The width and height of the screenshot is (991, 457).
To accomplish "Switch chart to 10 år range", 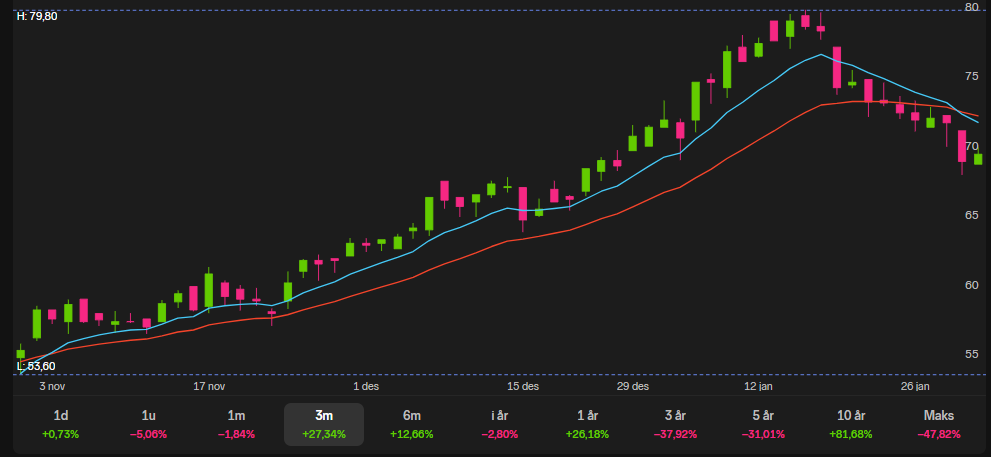I will [x=850, y=424].
